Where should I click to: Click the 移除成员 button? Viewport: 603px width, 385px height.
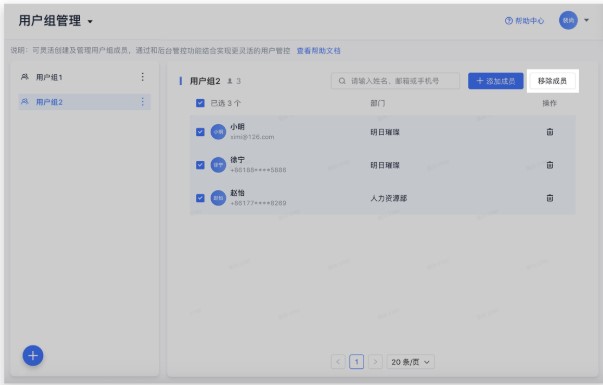(552, 81)
